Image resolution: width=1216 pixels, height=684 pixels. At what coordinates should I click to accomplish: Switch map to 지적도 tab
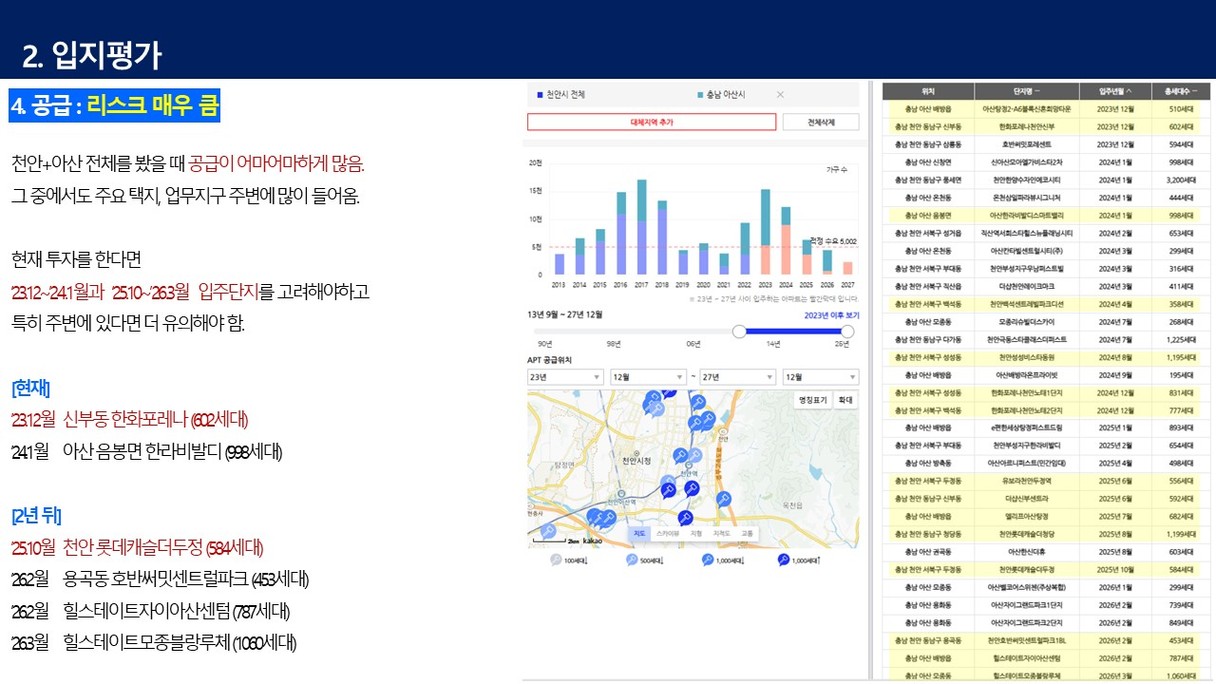coord(721,534)
